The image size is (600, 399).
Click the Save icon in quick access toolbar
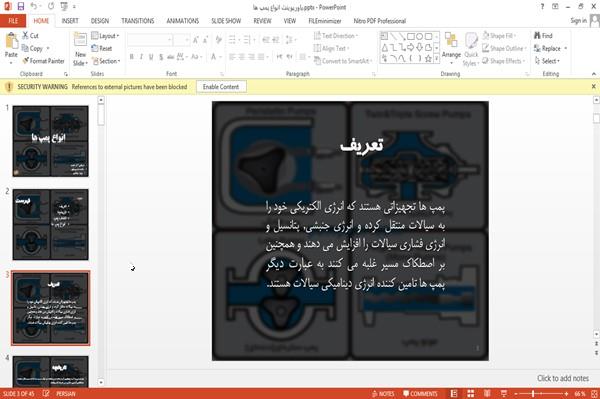(21, 7)
